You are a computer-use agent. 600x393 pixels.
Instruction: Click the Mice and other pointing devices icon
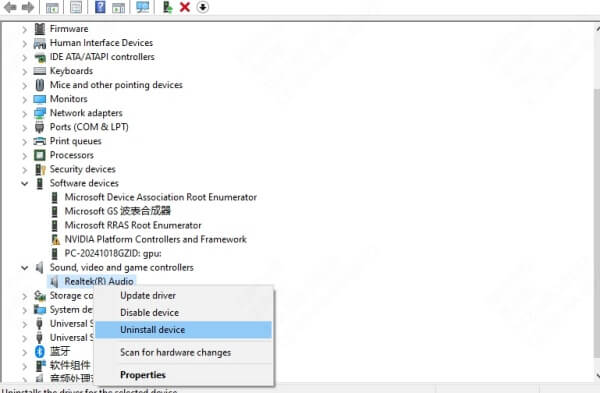40,85
